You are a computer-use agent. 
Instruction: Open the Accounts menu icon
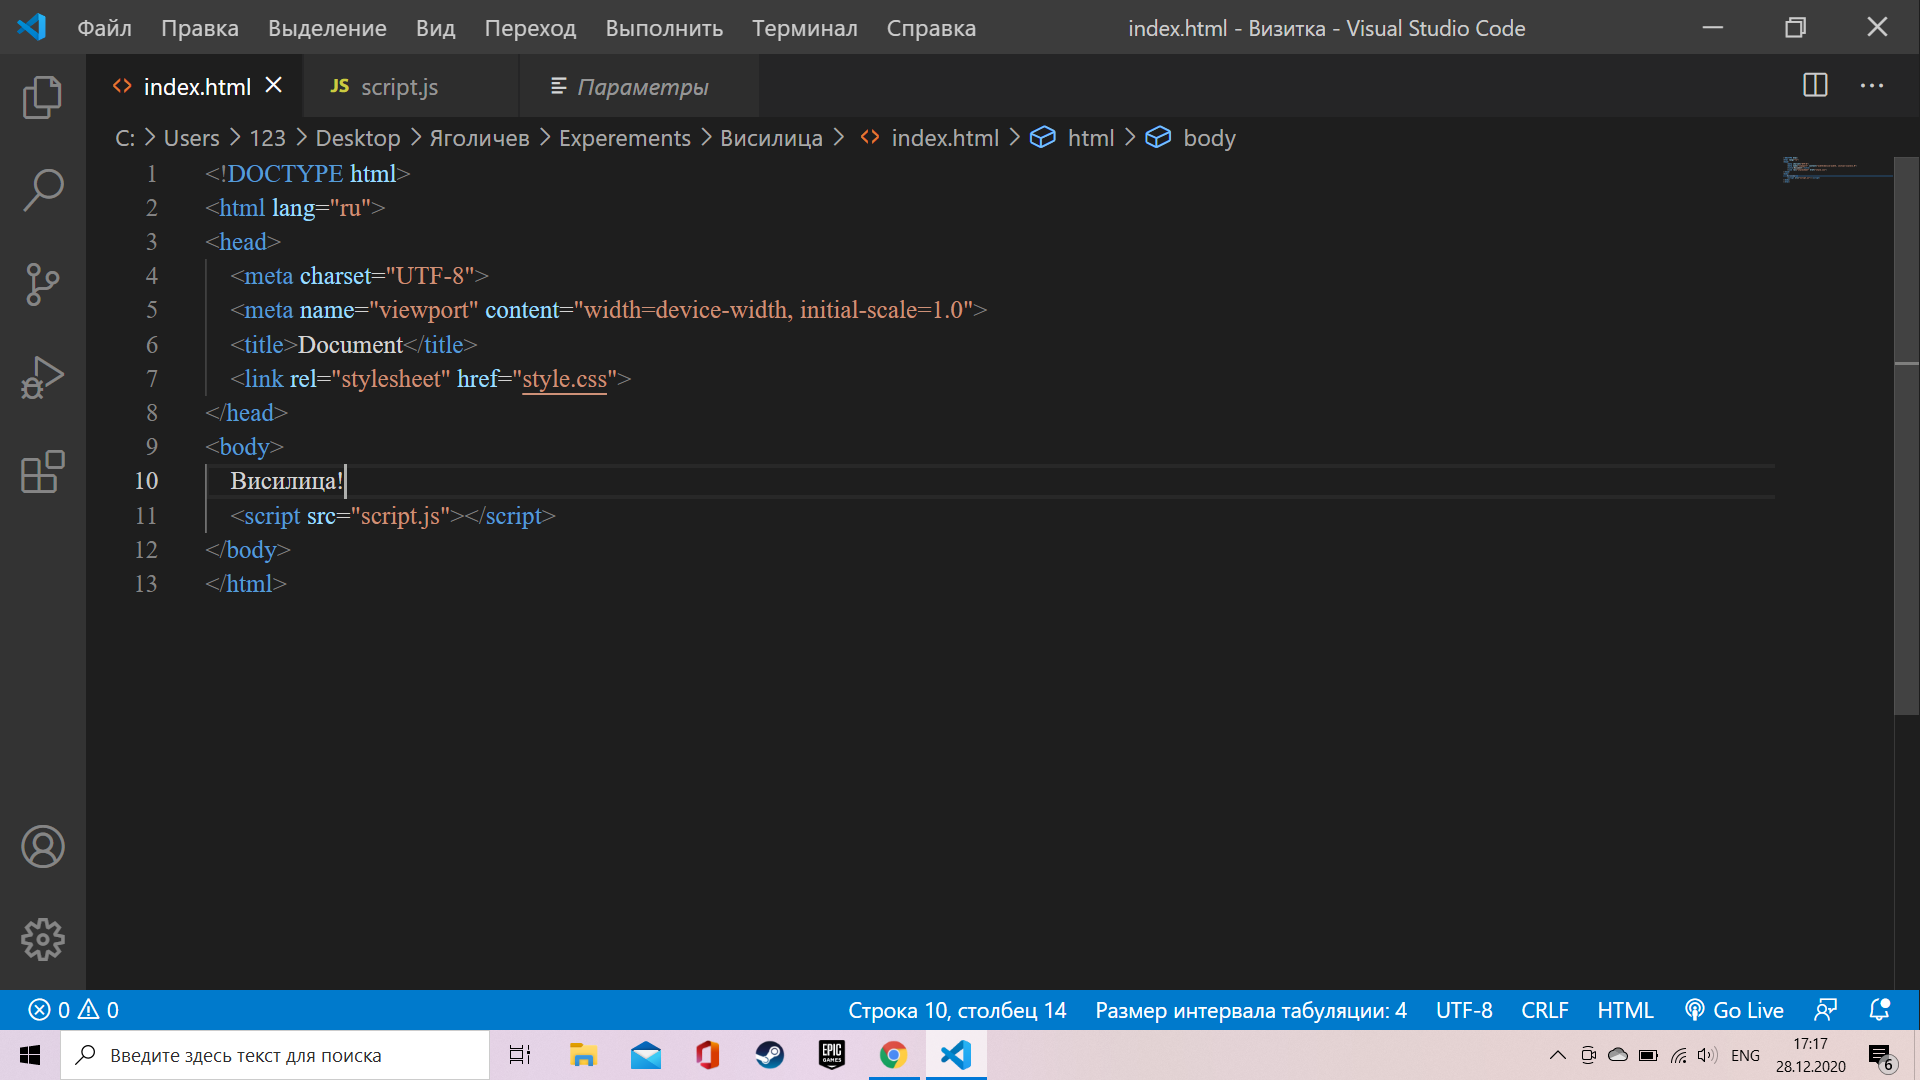pyautogui.click(x=42, y=847)
